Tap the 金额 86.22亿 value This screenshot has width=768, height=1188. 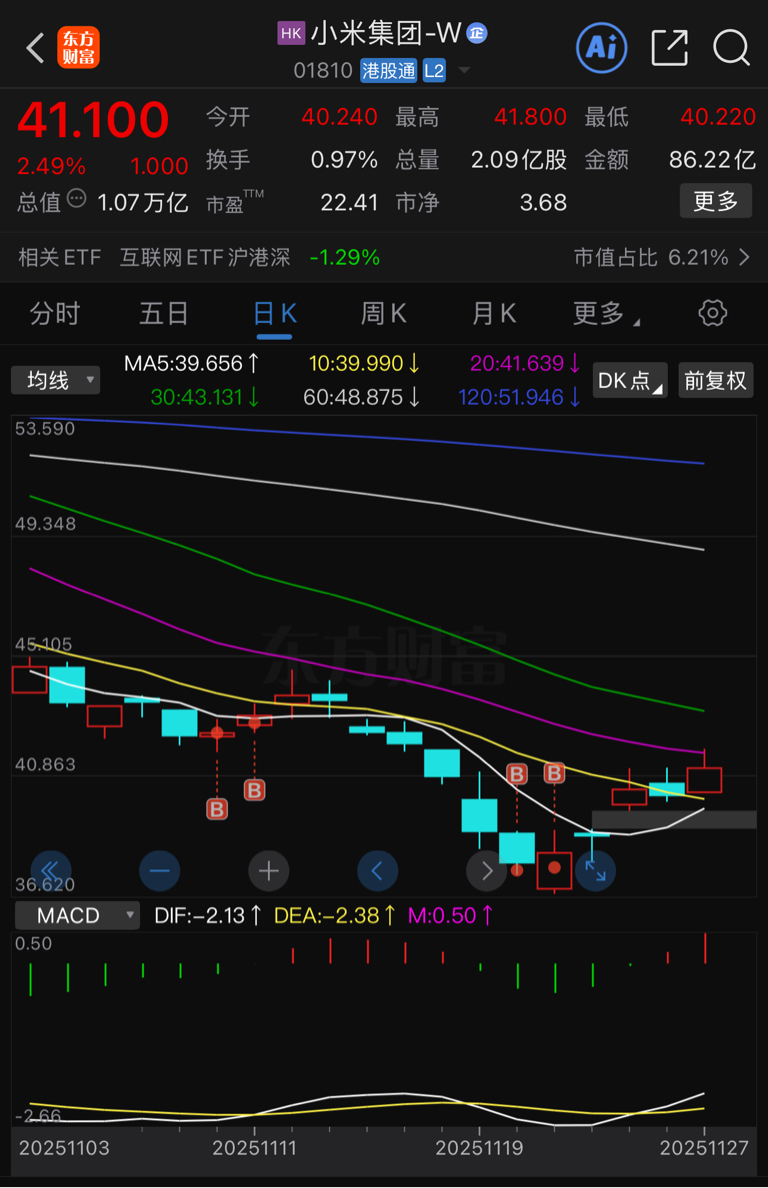[x=713, y=160]
